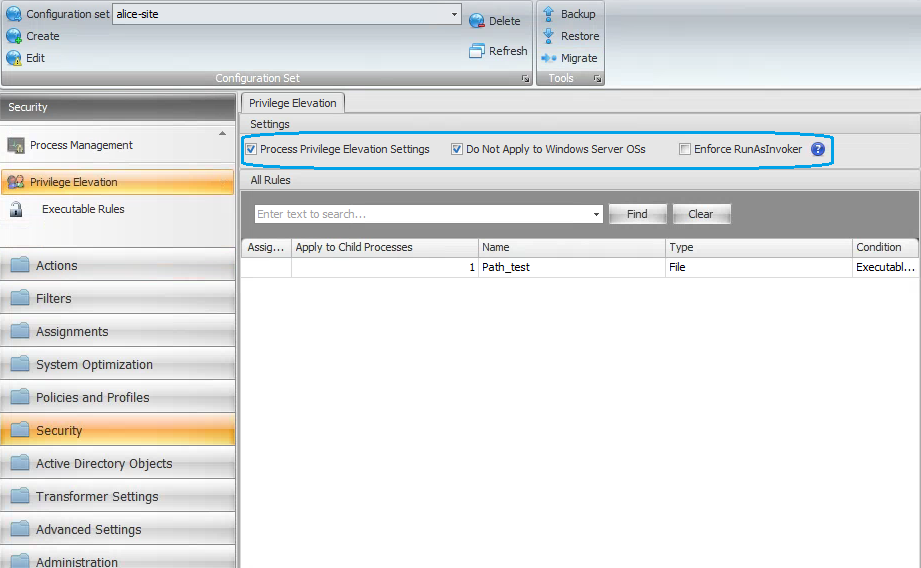
Task: Click the Clear button
Action: tap(701, 214)
